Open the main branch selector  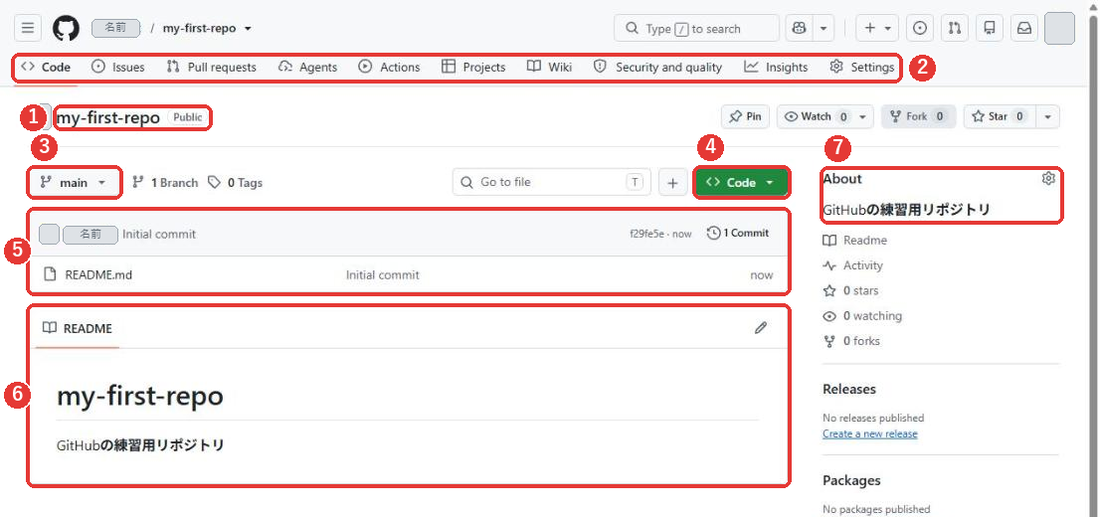coord(73,182)
